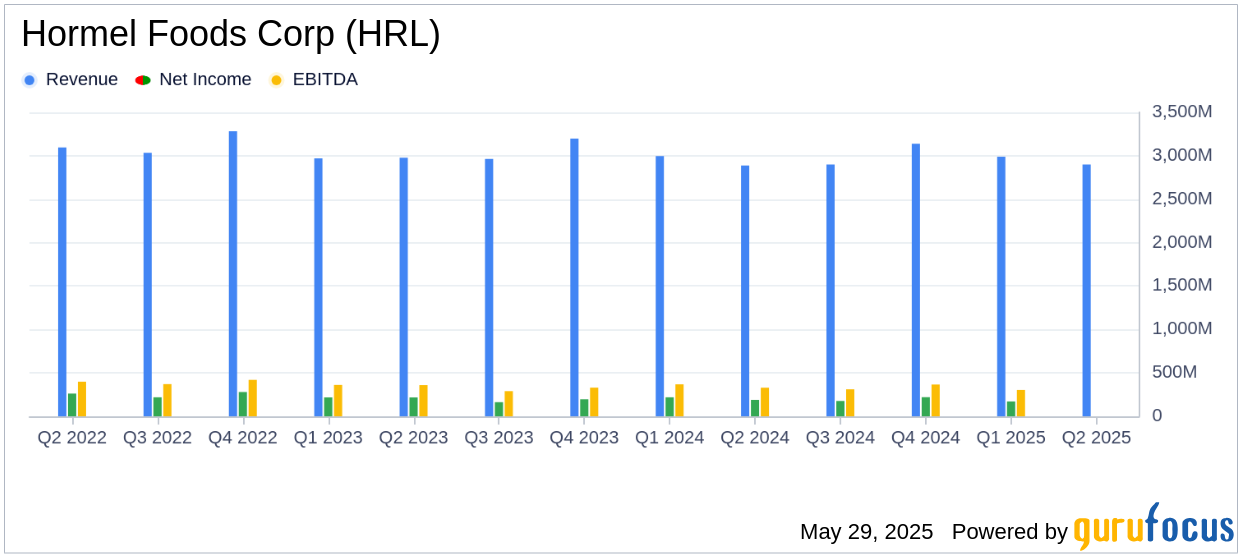Click the 2,500M y-axis value
Viewport: 1242px width, 557px height.
(1182, 199)
